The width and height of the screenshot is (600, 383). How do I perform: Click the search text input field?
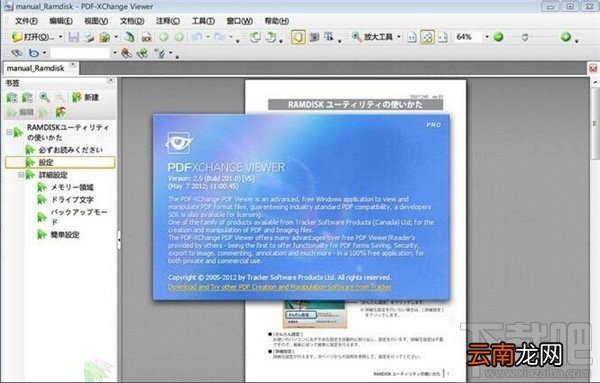point(80,53)
